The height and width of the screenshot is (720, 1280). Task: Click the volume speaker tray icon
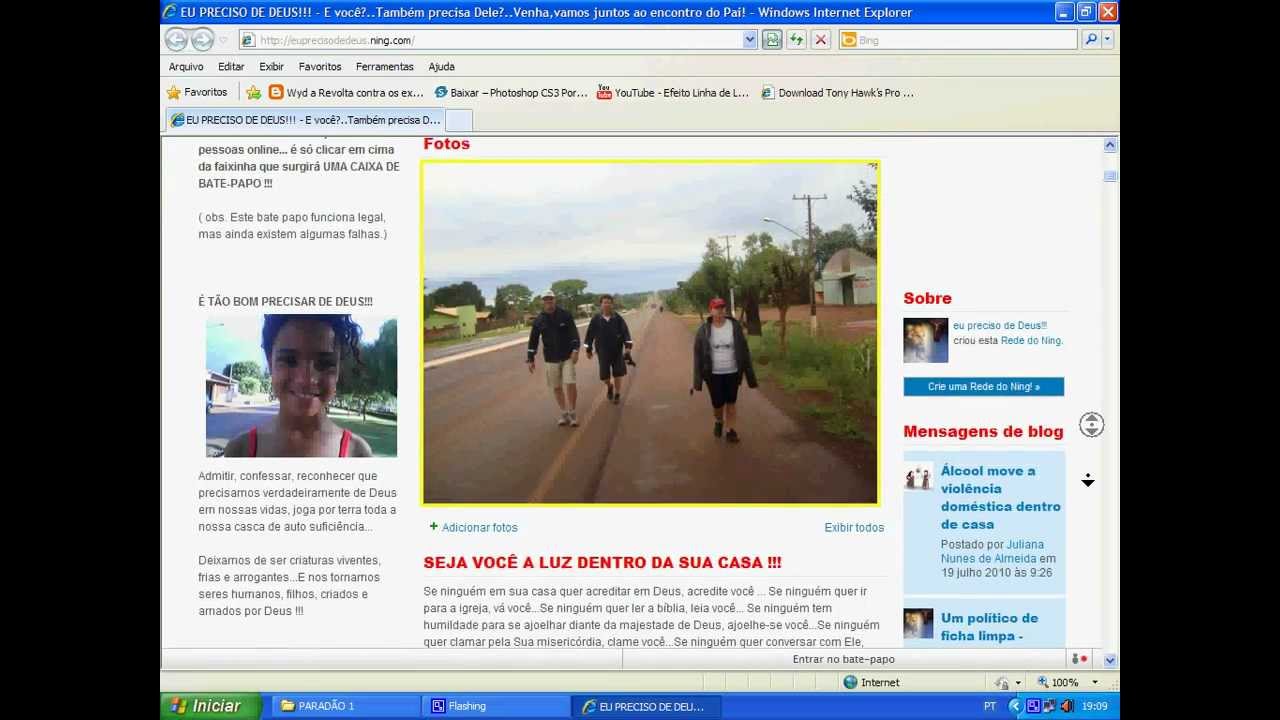pyautogui.click(x=1067, y=706)
